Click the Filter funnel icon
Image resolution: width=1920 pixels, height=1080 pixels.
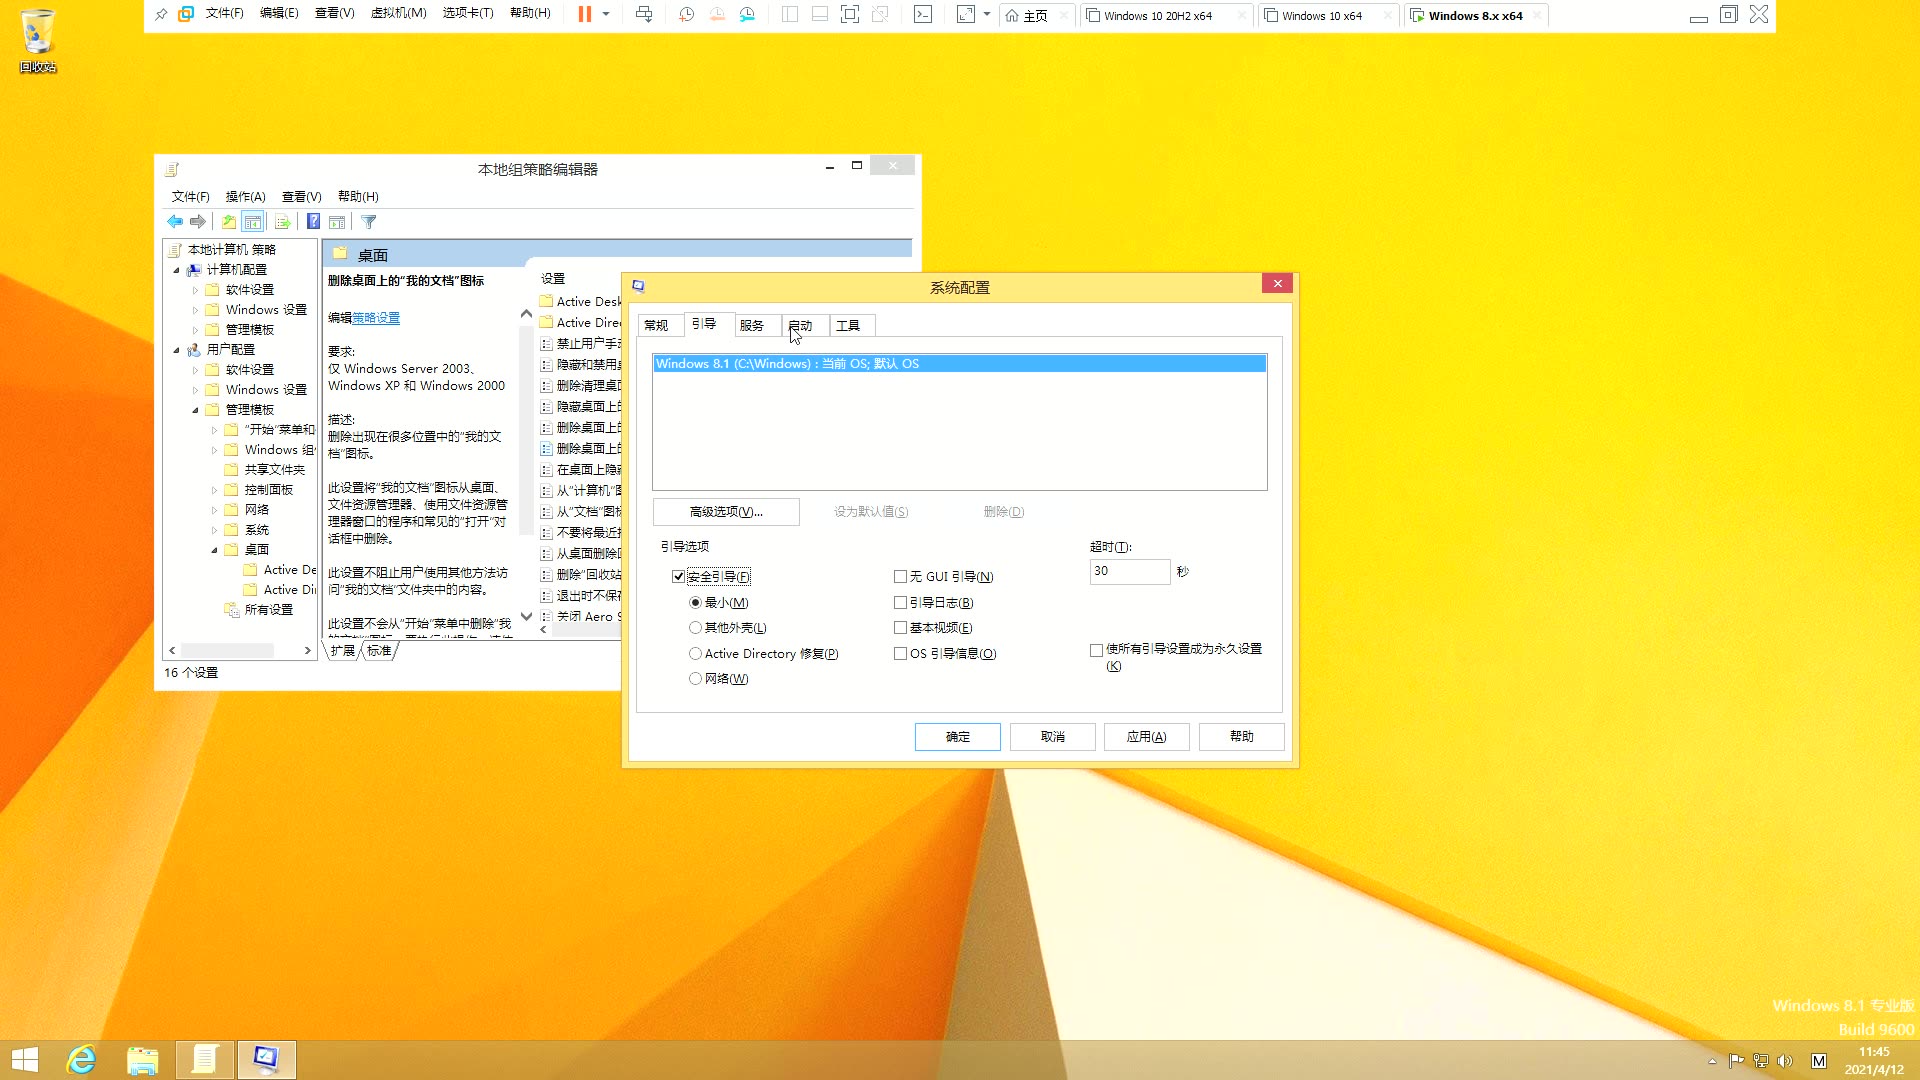(369, 222)
